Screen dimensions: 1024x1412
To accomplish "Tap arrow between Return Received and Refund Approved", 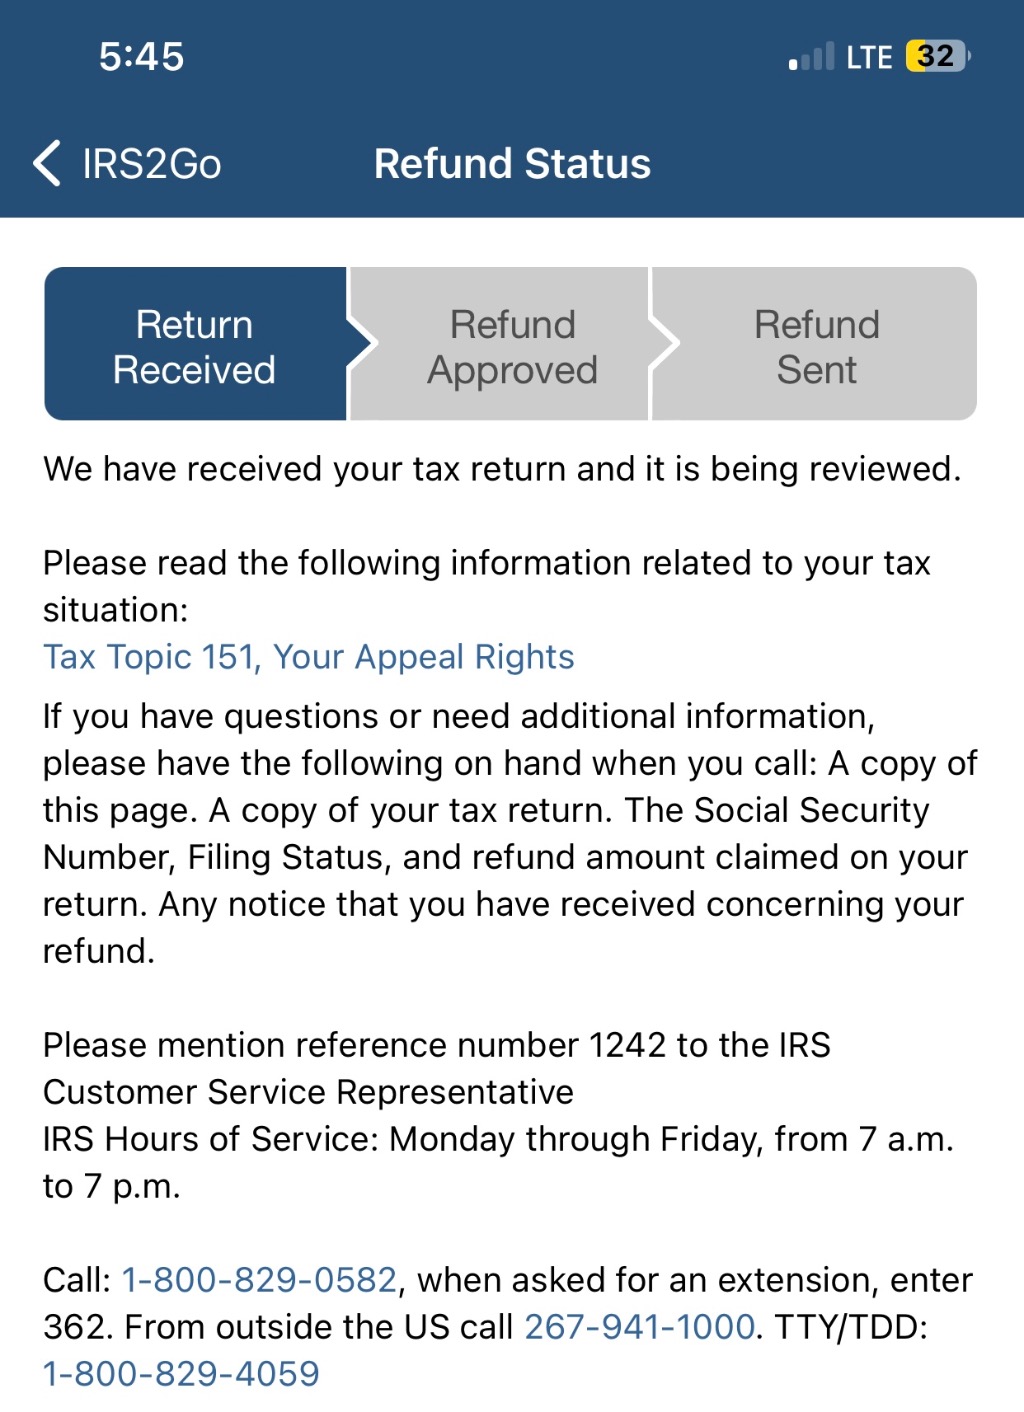I will pos(362,344).
